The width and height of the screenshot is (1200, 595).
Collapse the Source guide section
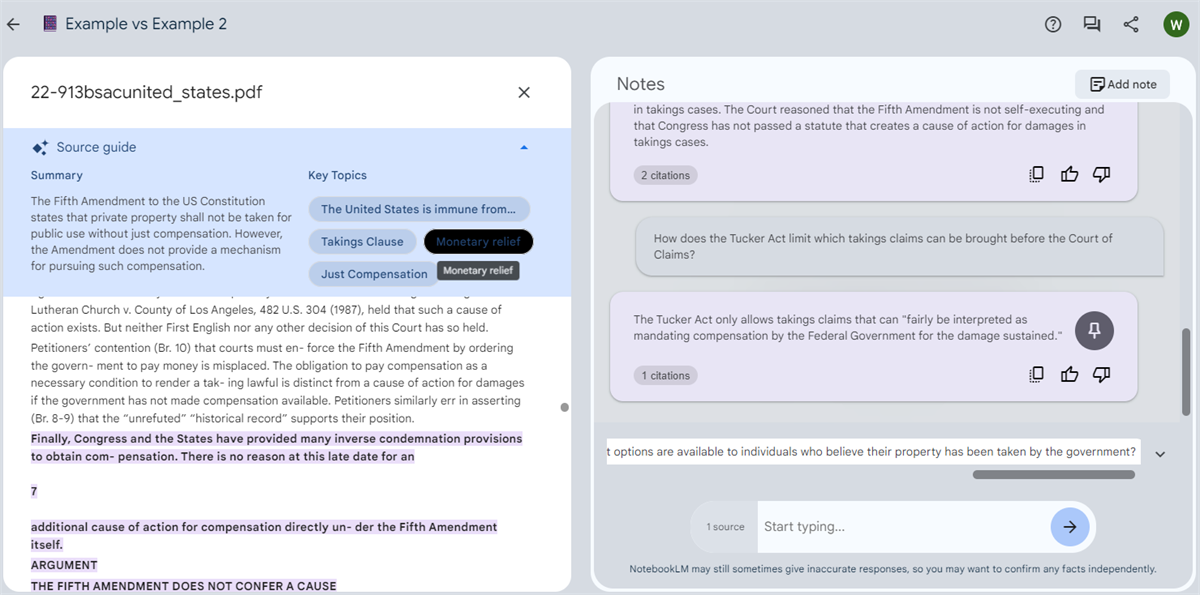pyautogui.click(x=523, y=146)
